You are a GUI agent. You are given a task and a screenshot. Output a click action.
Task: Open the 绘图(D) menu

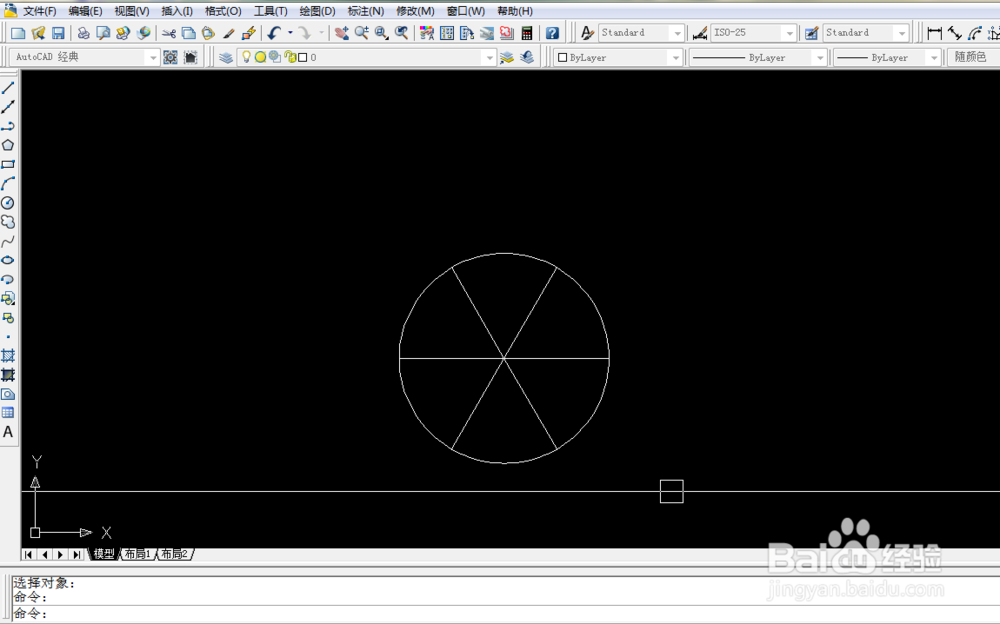coord(317,11)
